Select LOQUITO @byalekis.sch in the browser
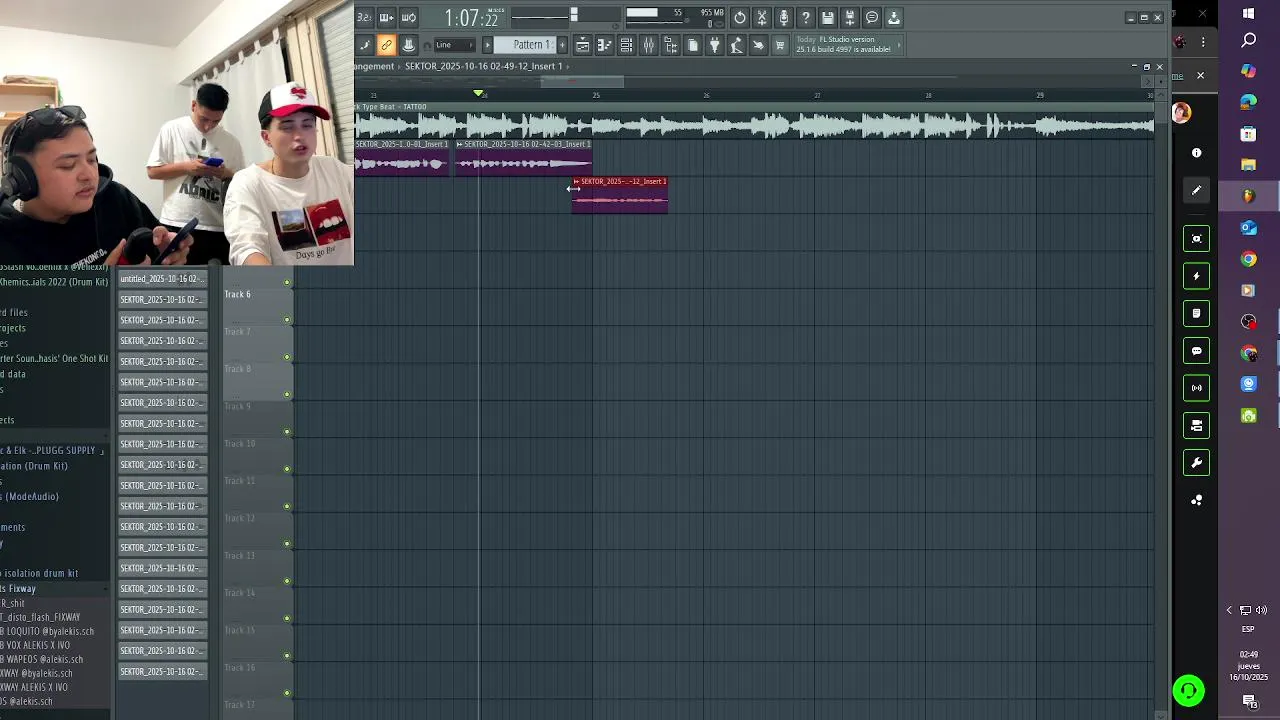This screenshot has width=1280, height=720. click(47, 632)
